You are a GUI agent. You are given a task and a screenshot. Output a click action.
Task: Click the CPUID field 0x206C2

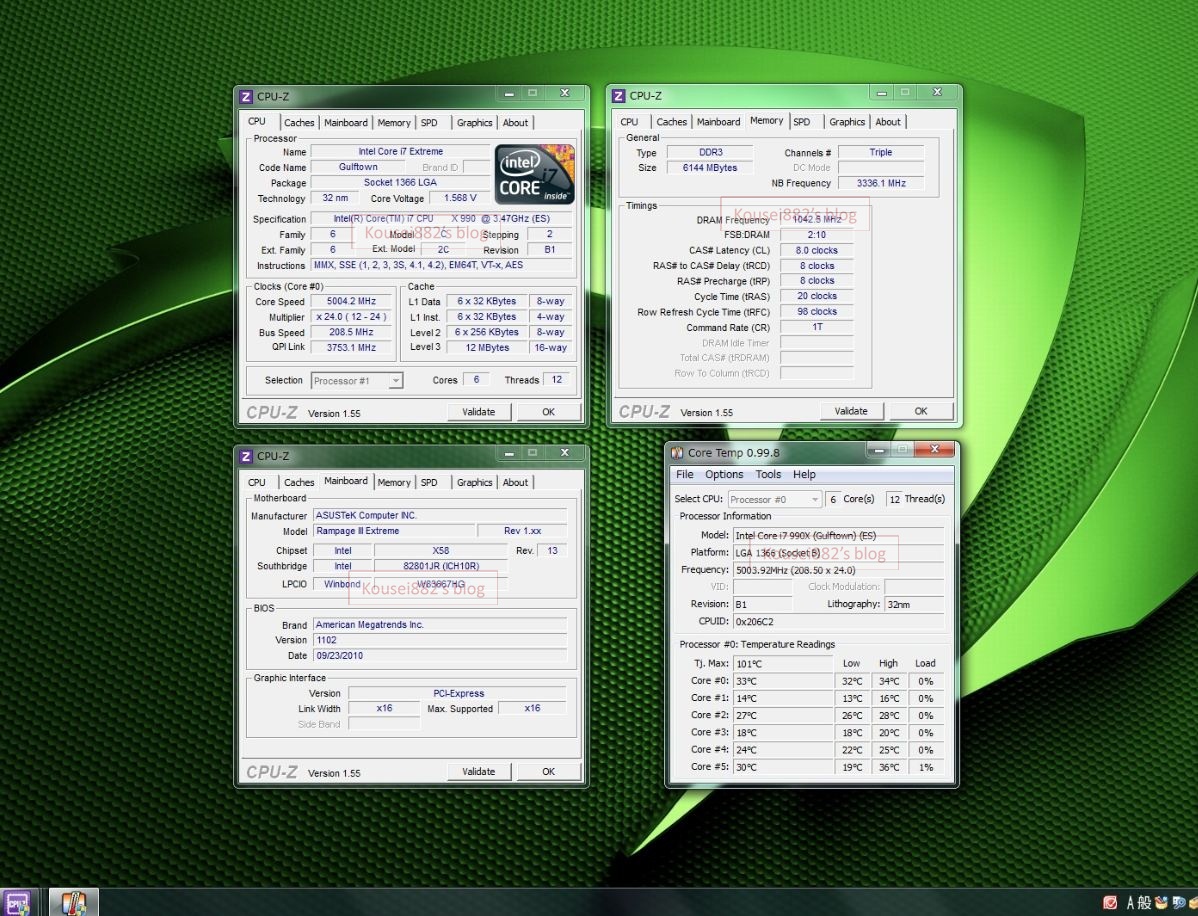pyautogui.click(x=838, y=621)
